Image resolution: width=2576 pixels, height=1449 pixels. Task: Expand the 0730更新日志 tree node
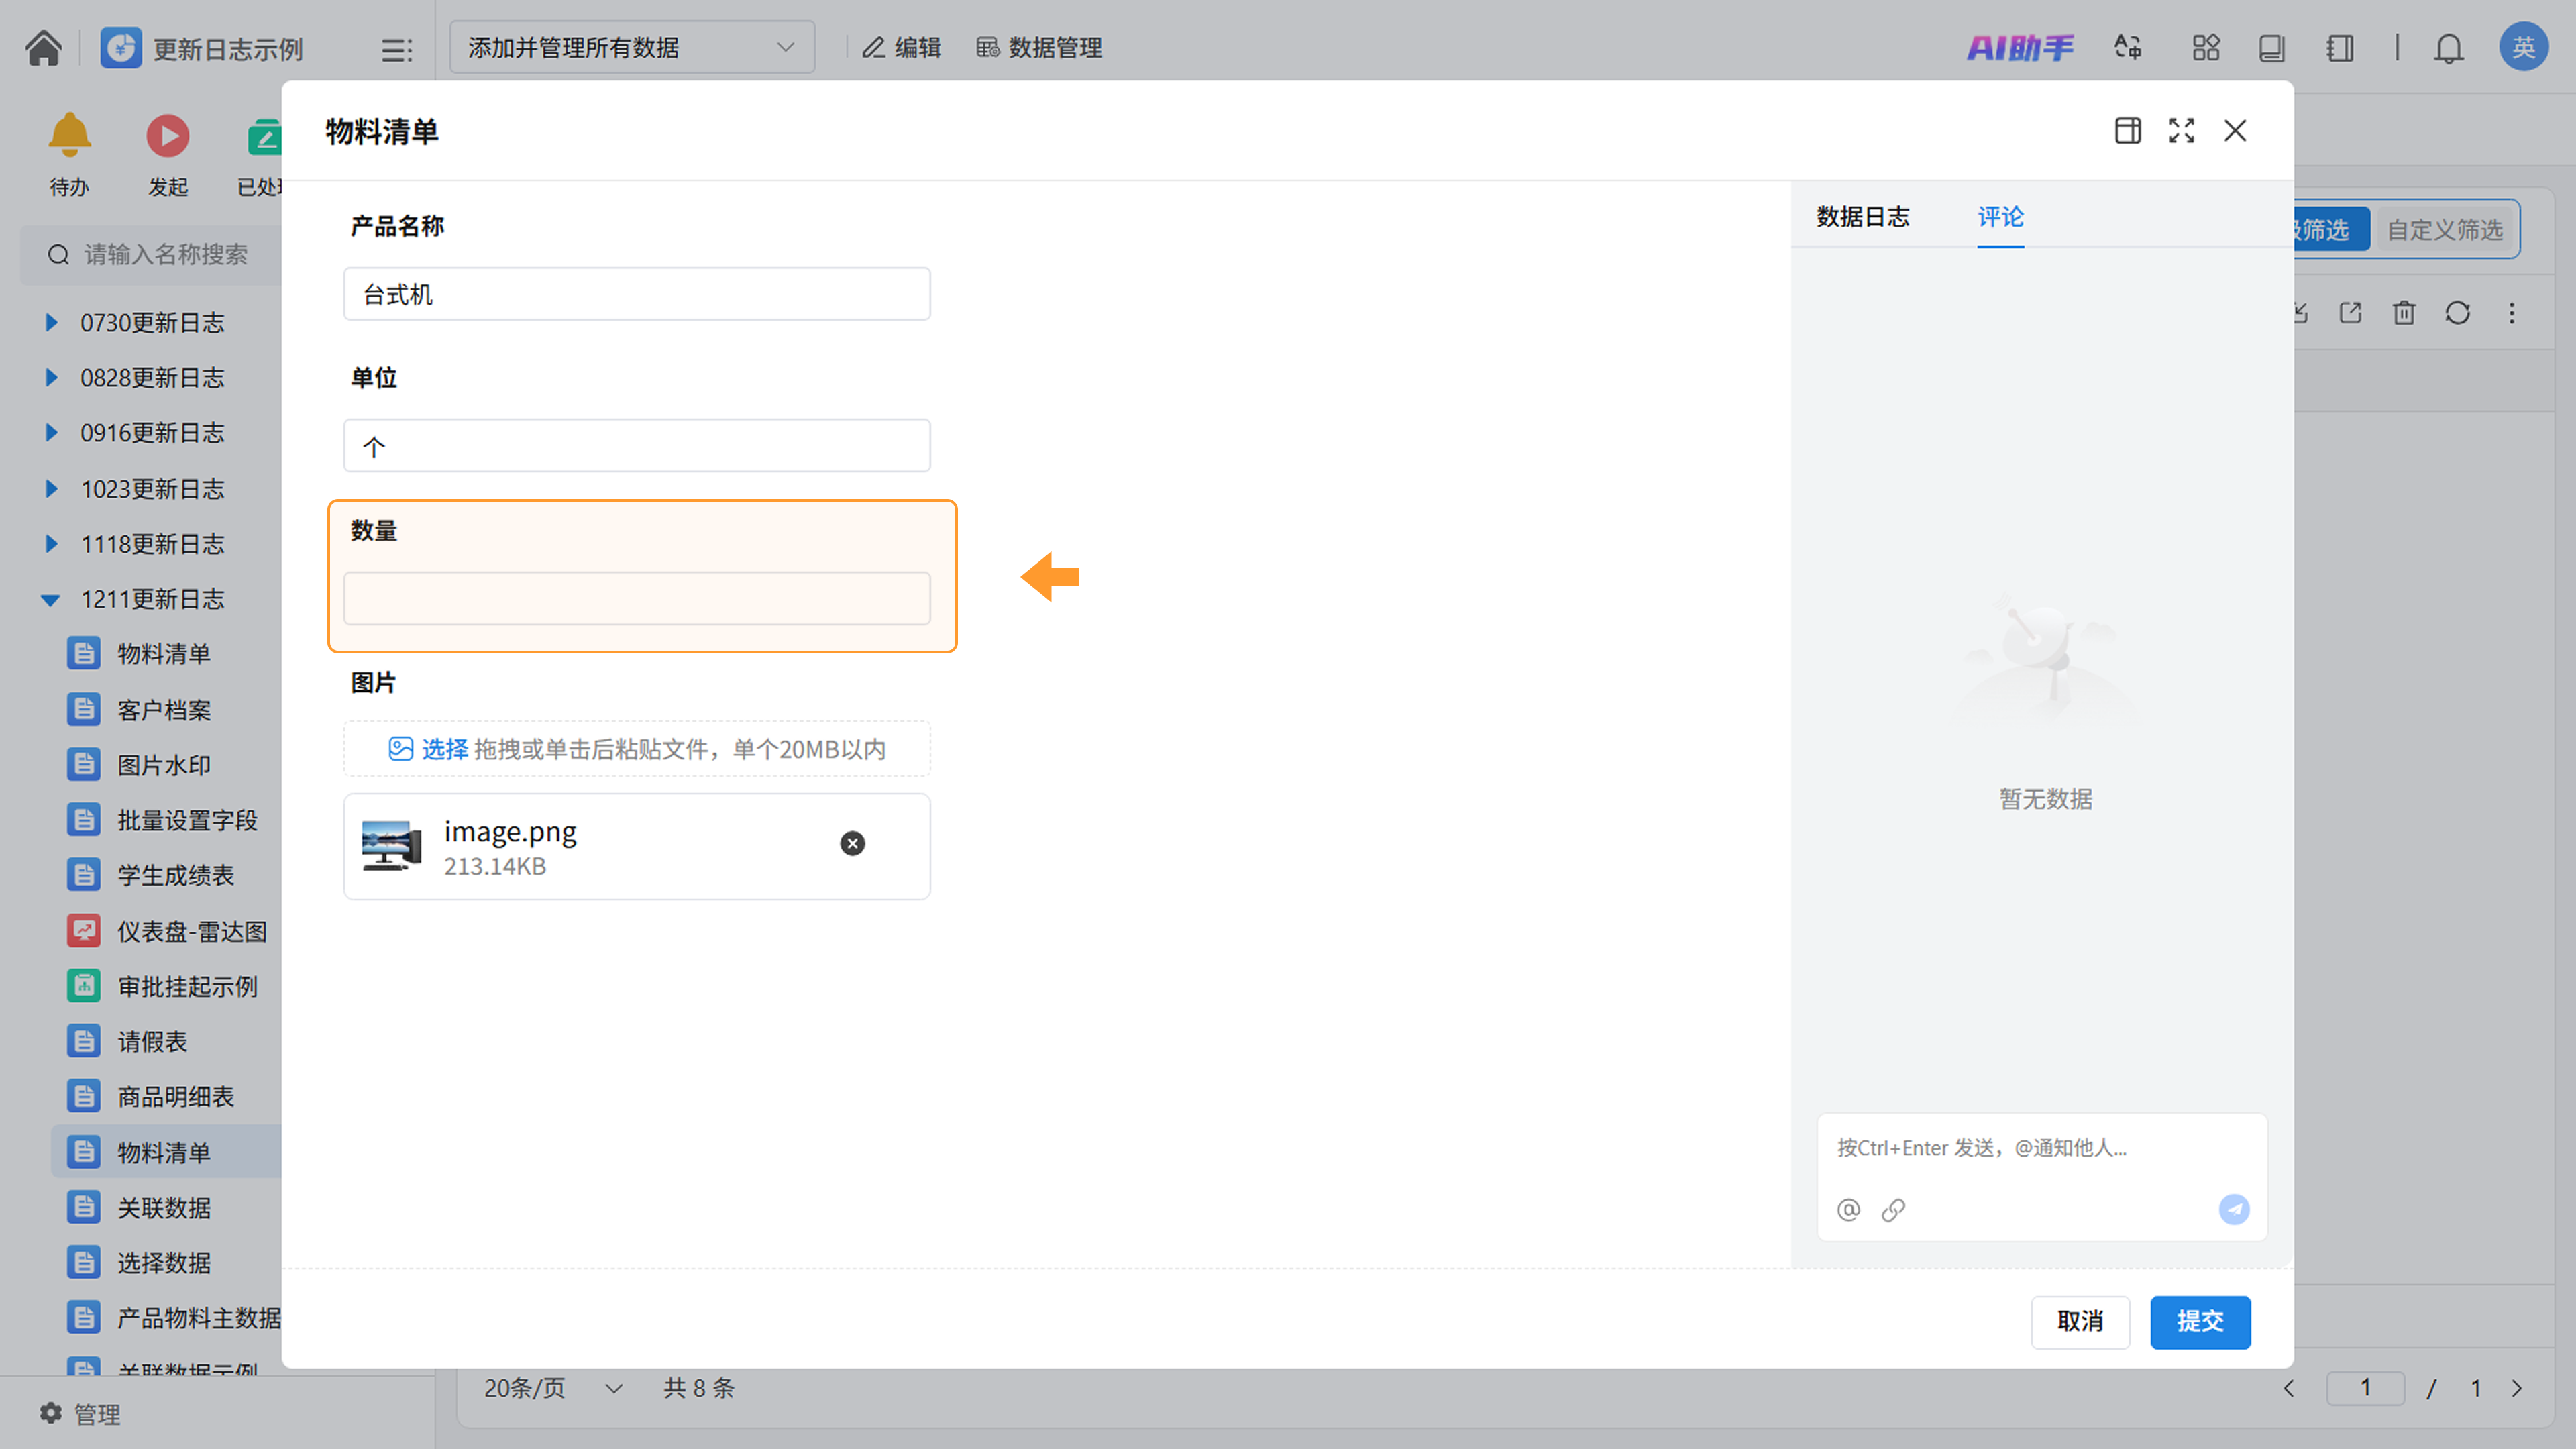point(51,323)
